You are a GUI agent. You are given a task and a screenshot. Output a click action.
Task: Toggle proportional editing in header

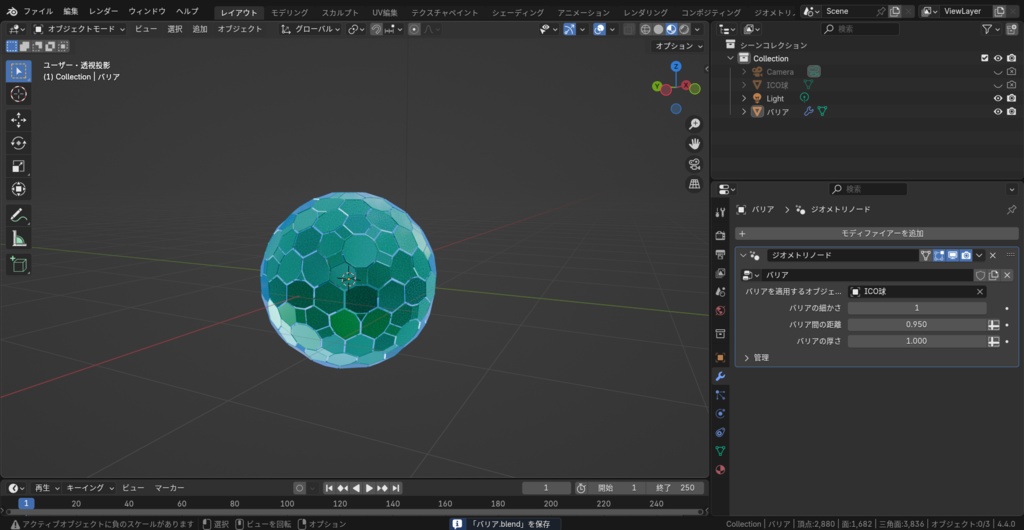coord(414,29)
